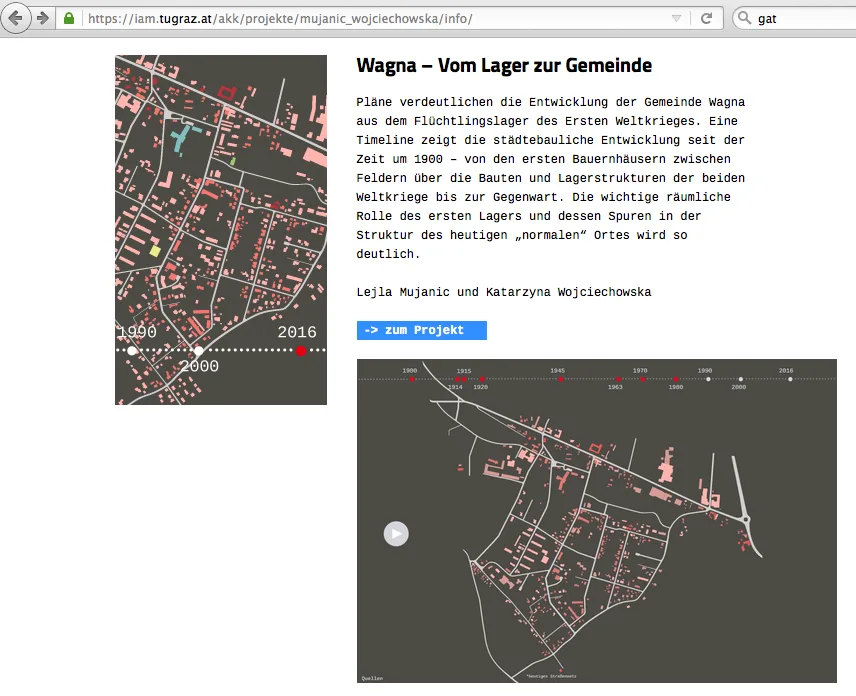The height and width of the screenshot is (696, 856).
Task: Click the green padlock security icon
Action: tap(69, 18)
